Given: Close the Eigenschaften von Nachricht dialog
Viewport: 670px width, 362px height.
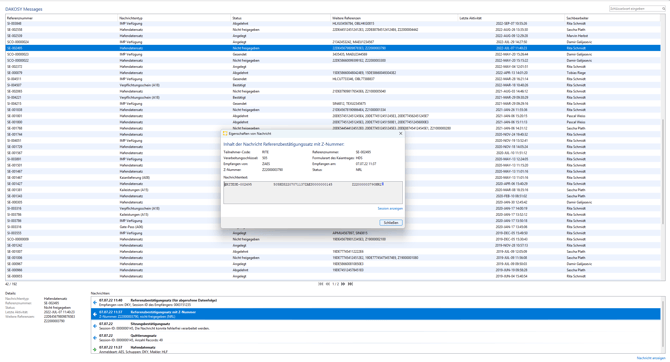Looking at the screenshot, I should pos(400,133).
